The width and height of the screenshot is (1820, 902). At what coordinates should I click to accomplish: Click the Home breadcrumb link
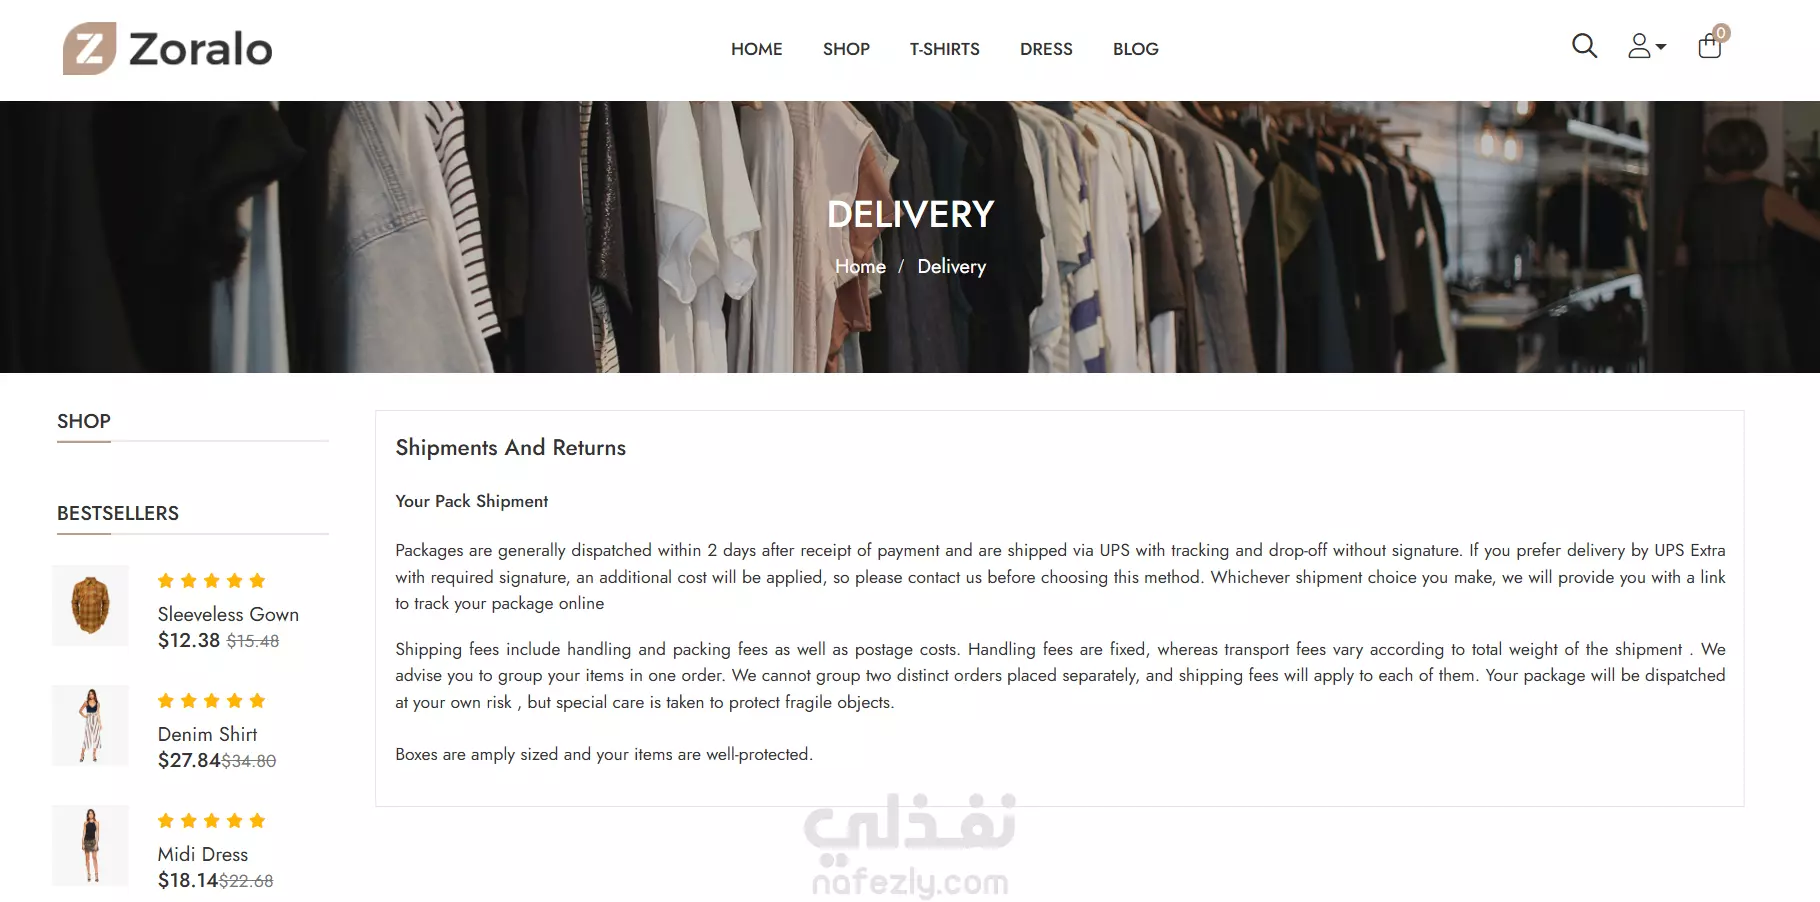pyautogui.click(x=860, y=266)
